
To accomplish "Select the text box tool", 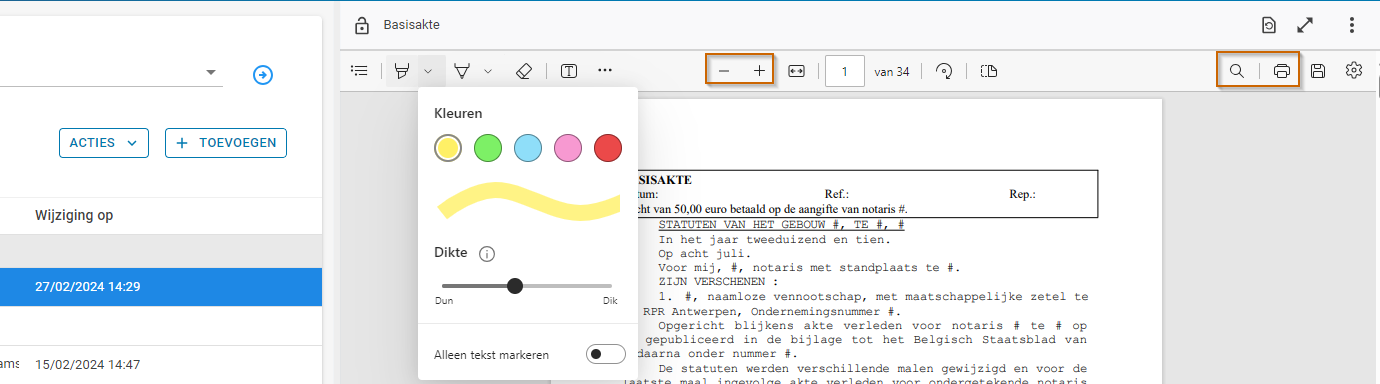I will (x=569, y=71).
